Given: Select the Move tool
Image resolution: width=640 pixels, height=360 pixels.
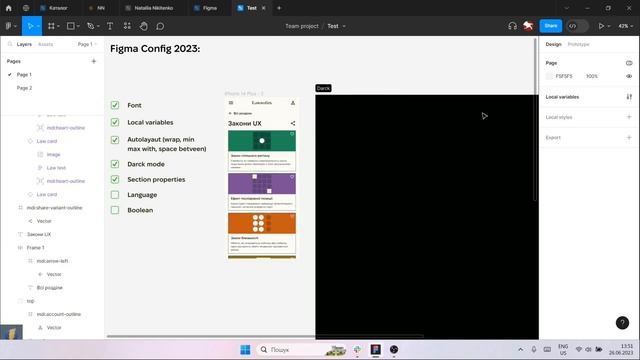Looking at the screenshot, I should [30, 26].
